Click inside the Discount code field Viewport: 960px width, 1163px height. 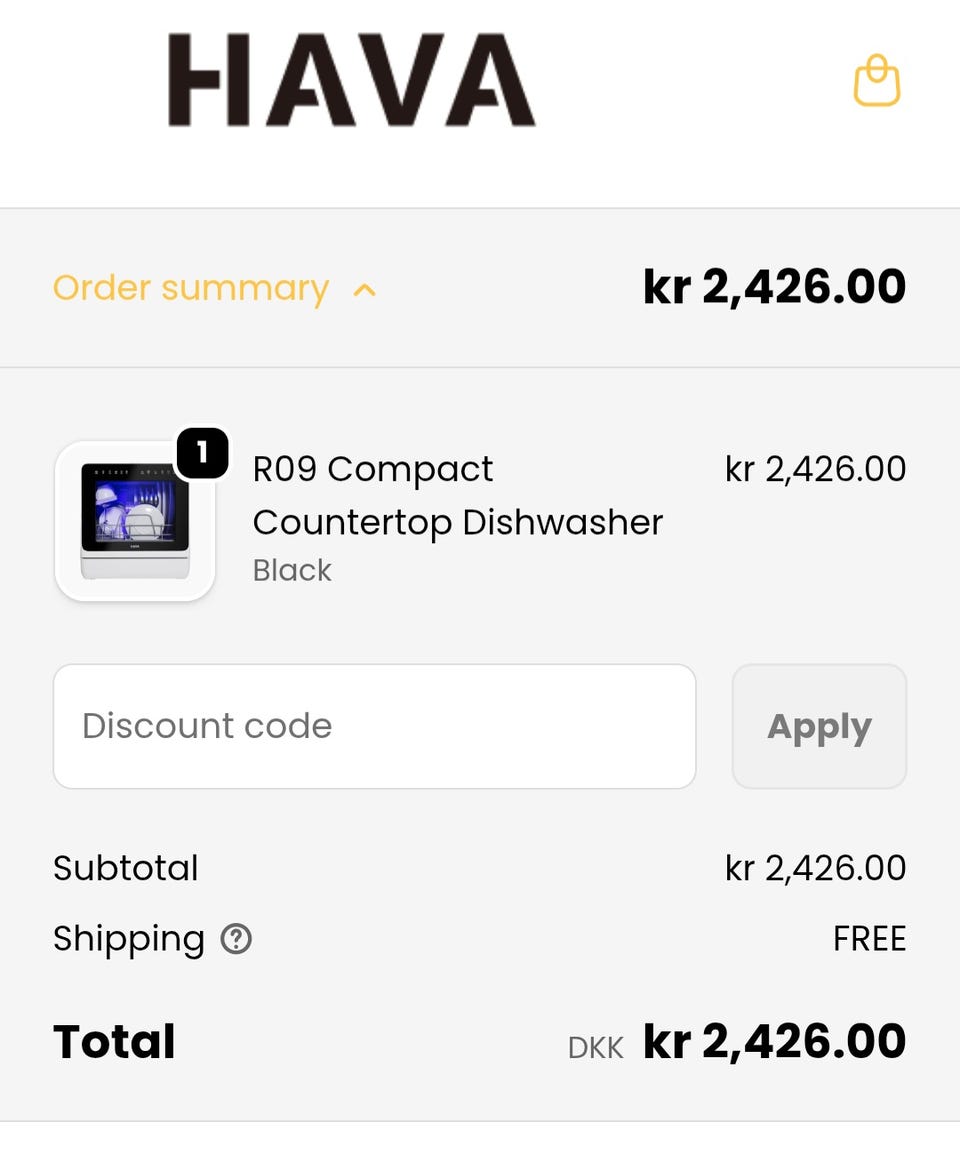point(374,726)
